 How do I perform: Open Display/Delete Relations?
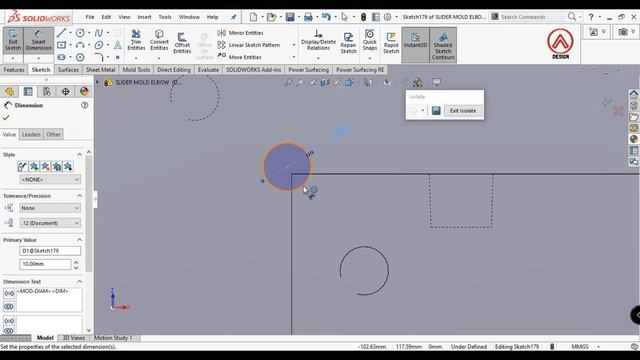[x=318, y=40]
